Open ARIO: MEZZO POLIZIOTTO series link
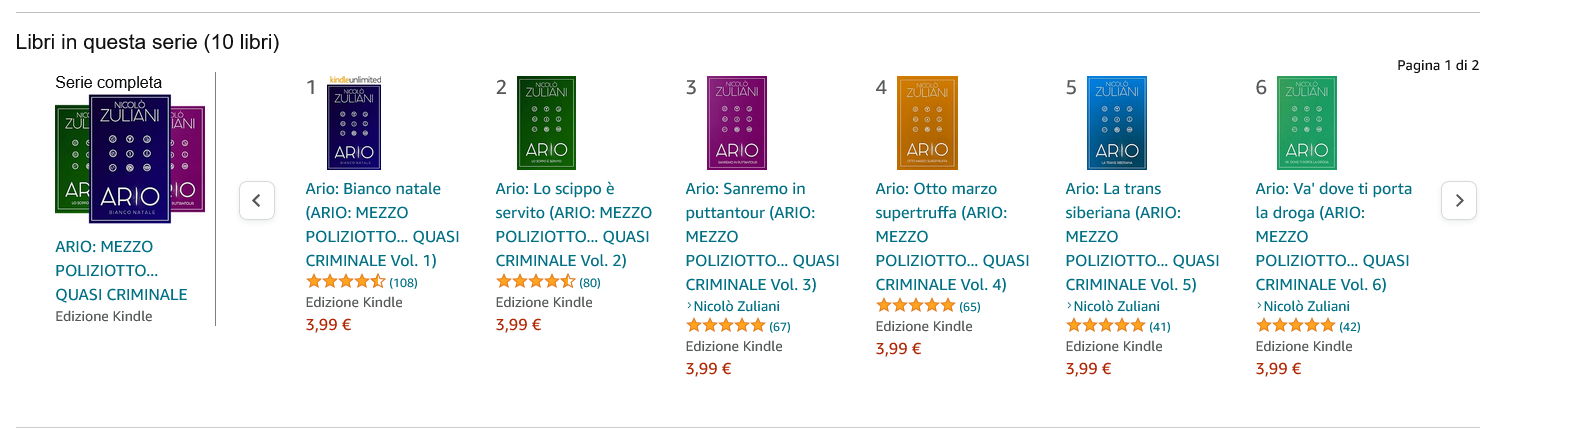This screenshot has height=439, width=1569. click(121, 271)
